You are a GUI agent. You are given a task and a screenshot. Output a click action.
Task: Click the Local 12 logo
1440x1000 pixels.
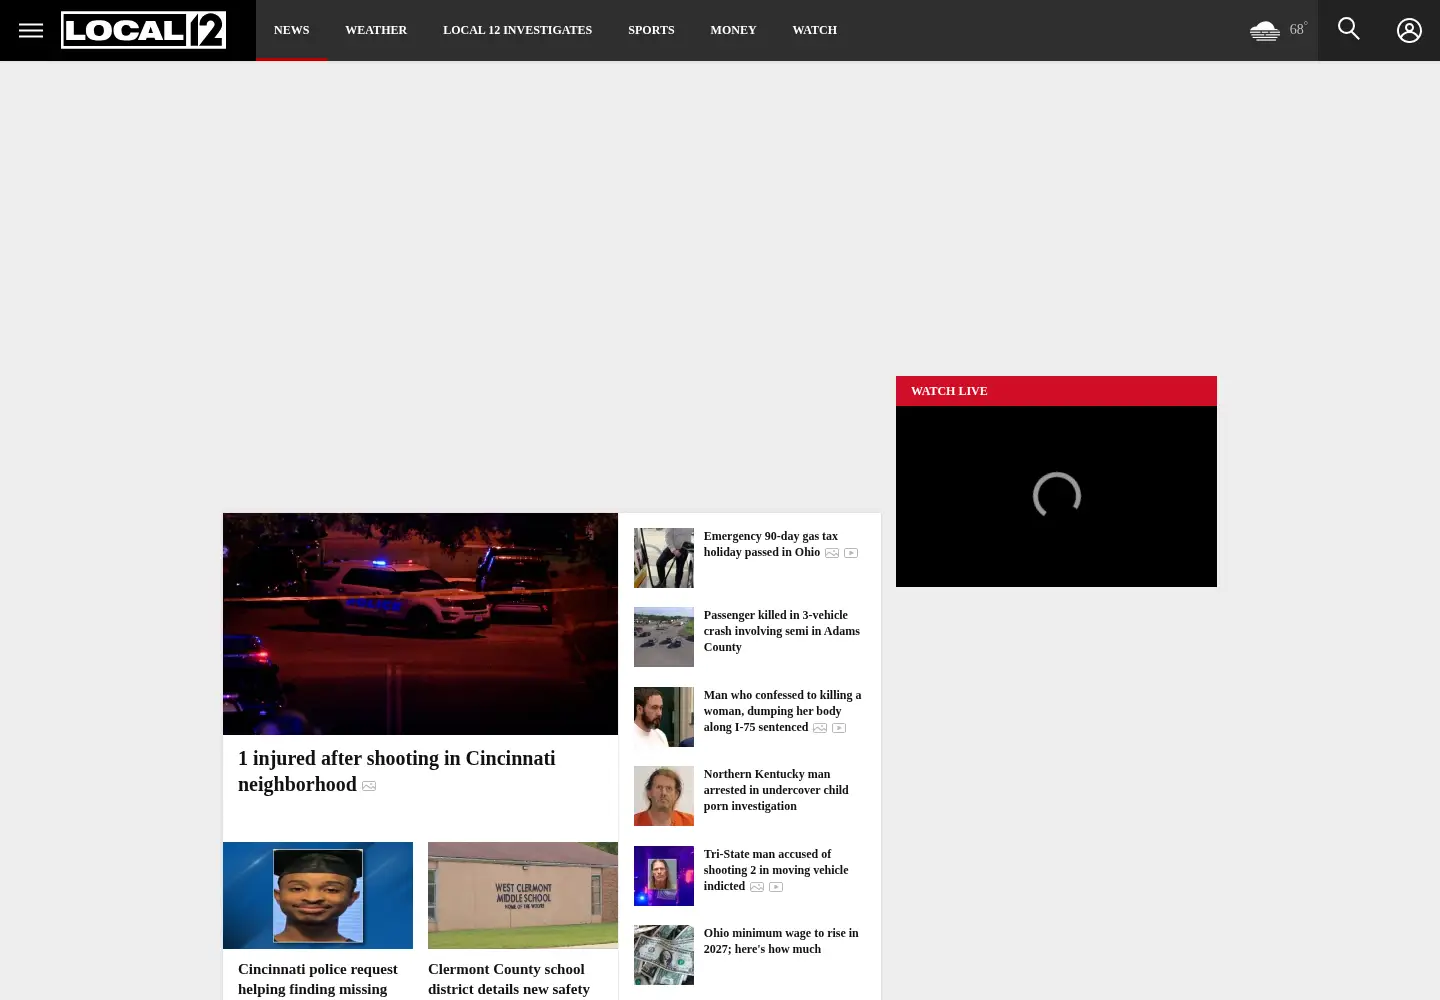143,30
